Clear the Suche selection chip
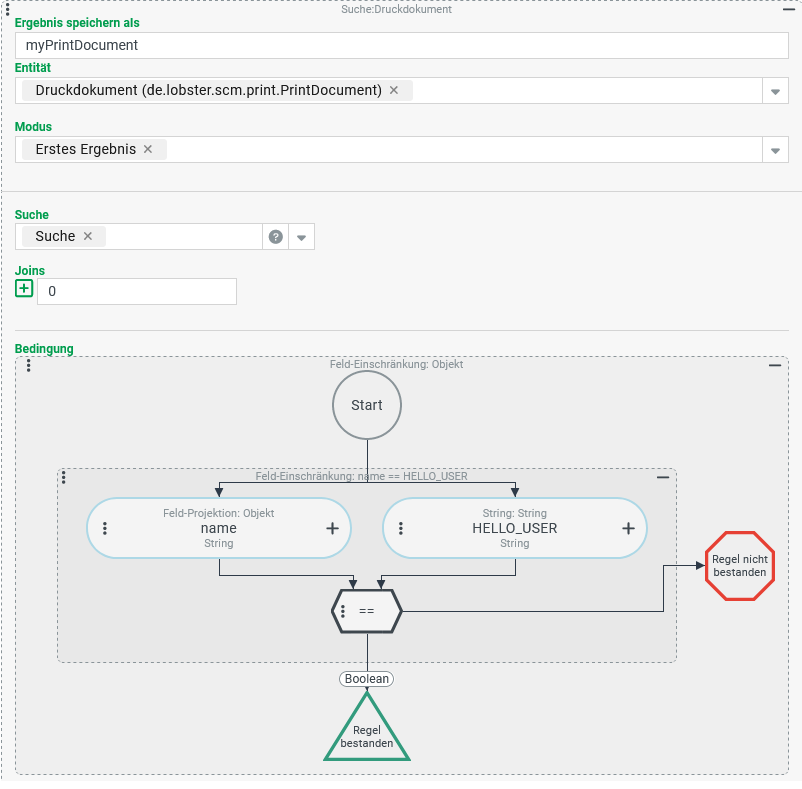The image size is (802, 789). (x=88, y=236)
